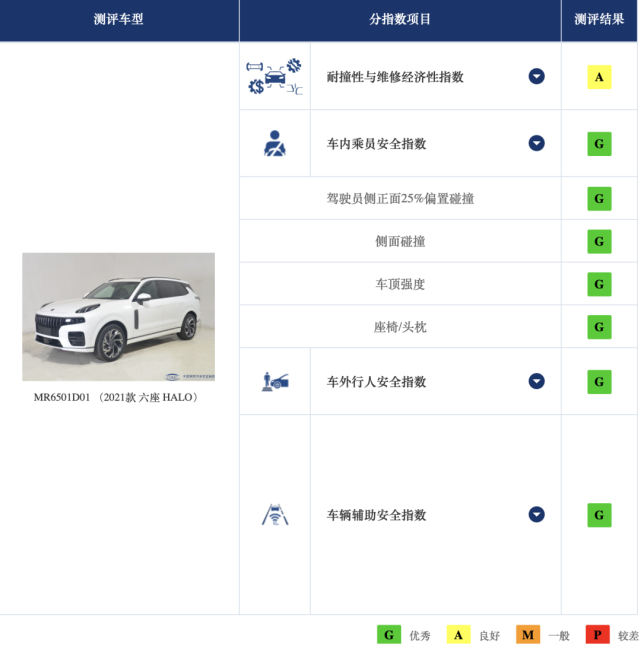Click the 车辆辅助安全指数 label
Image resolution: width=641 pixels, height=649 pixels.
(x=376, y=515)
